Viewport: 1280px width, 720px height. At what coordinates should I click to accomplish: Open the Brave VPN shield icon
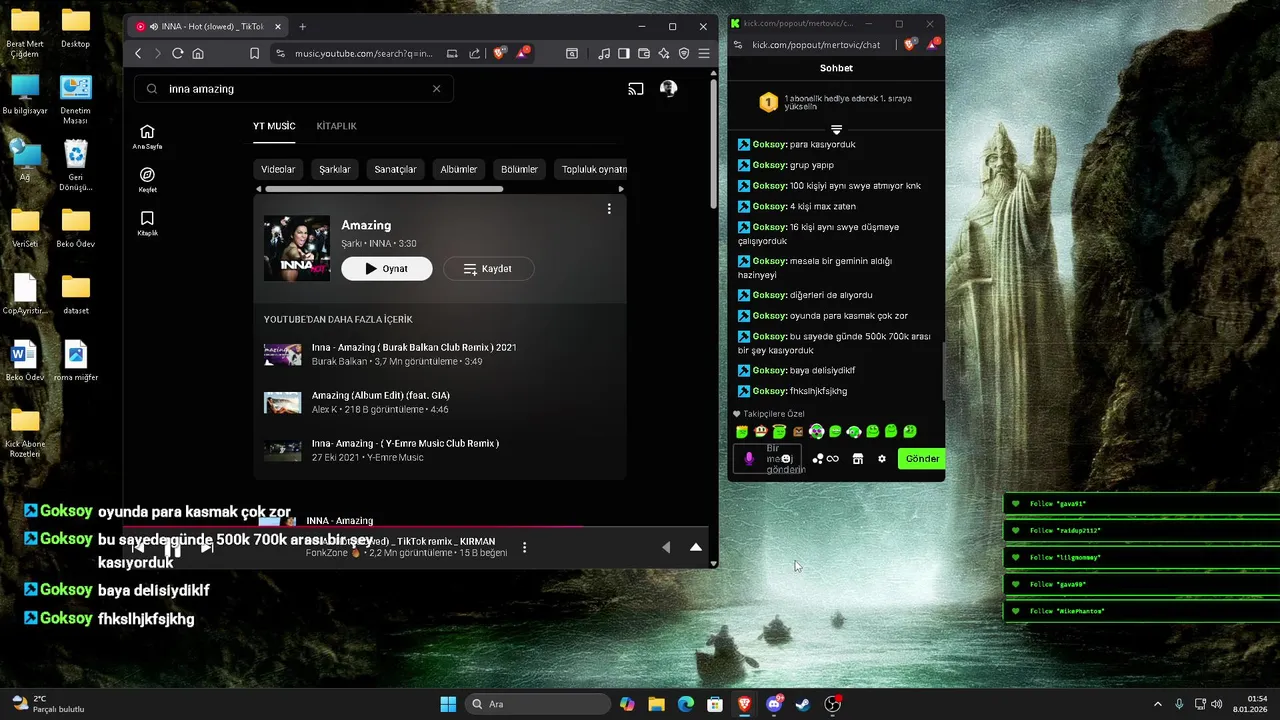tap(684, 53)
